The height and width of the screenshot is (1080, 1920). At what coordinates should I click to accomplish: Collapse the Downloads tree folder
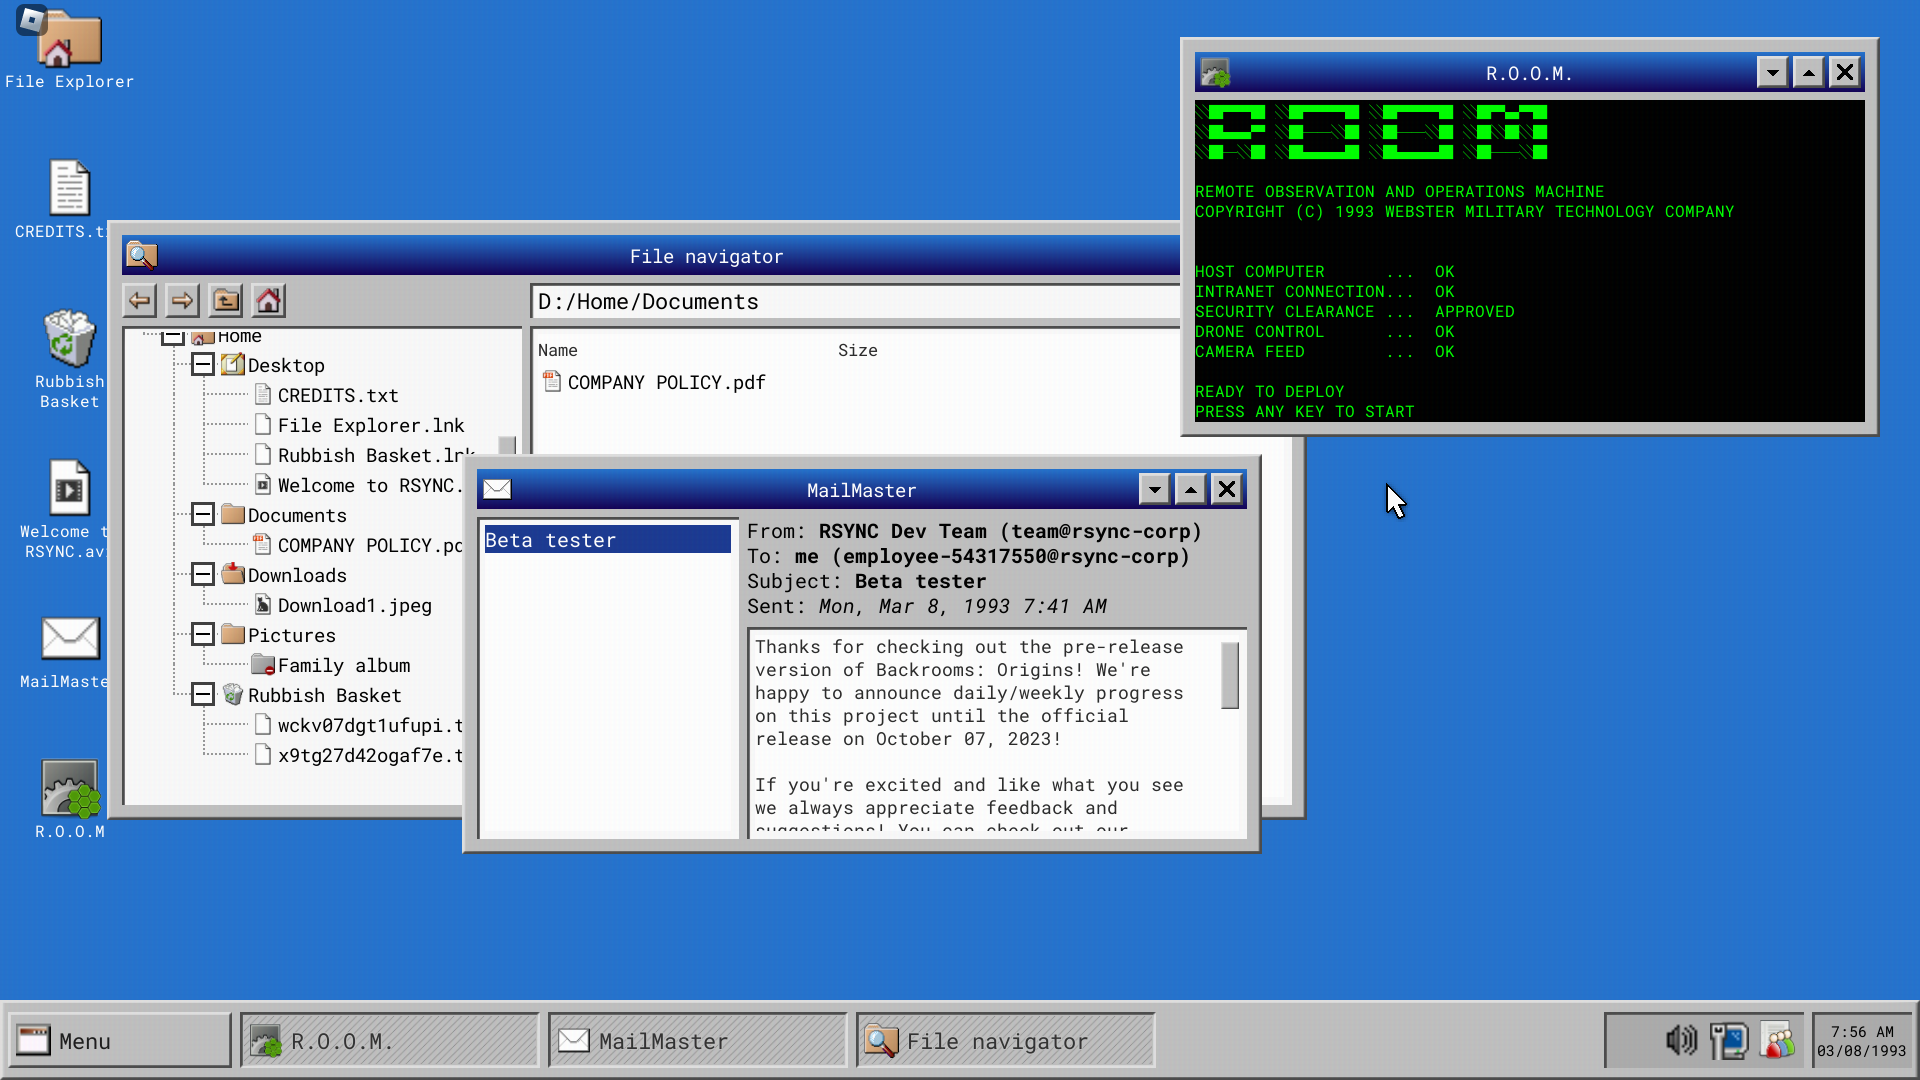[x=203, y=575]
